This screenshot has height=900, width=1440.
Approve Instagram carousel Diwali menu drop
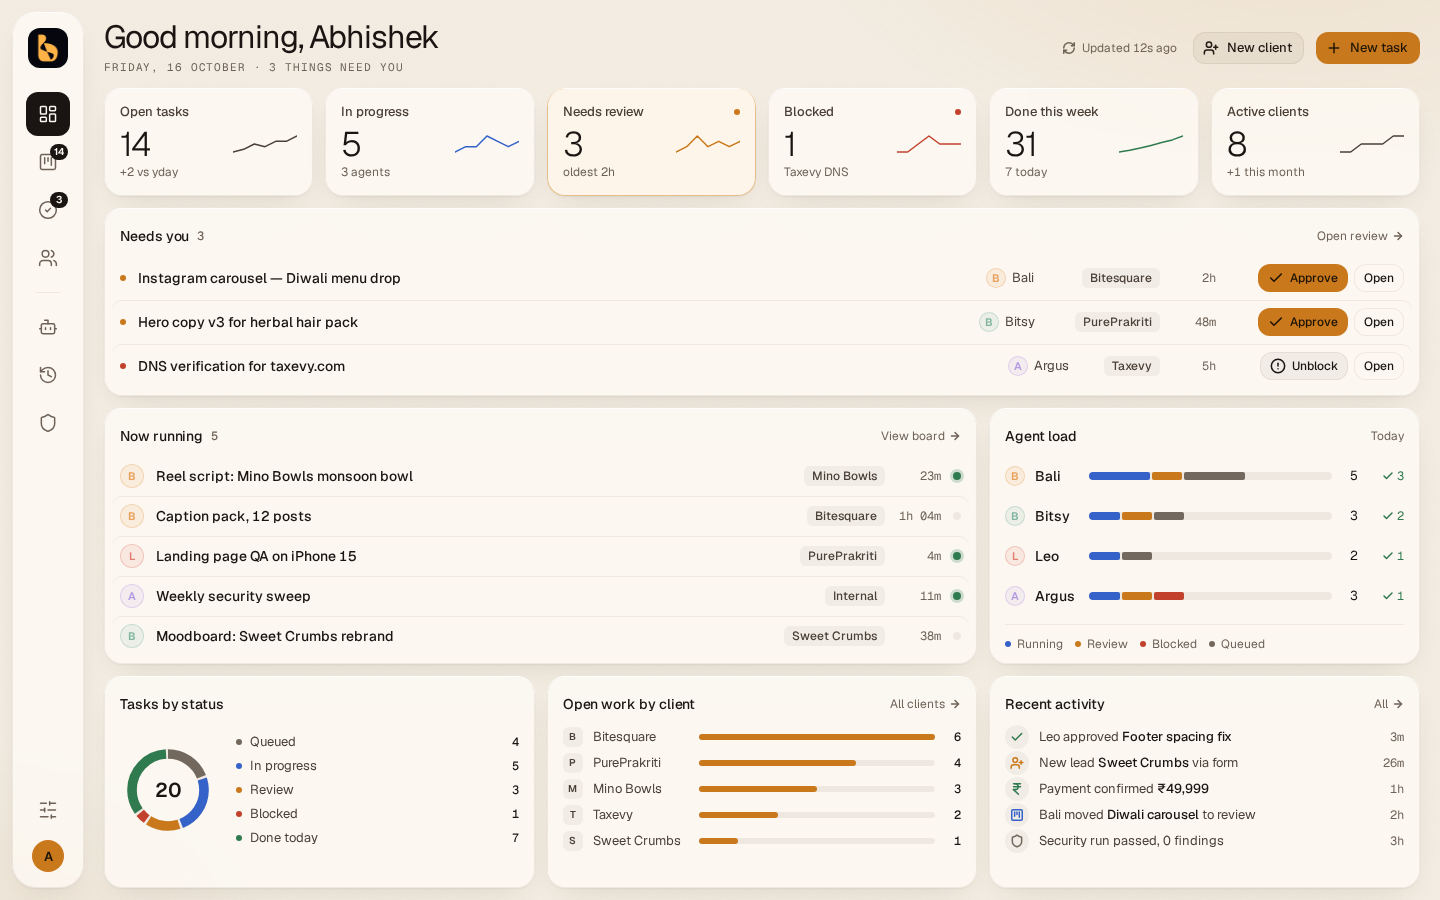tap(1302, 278)
